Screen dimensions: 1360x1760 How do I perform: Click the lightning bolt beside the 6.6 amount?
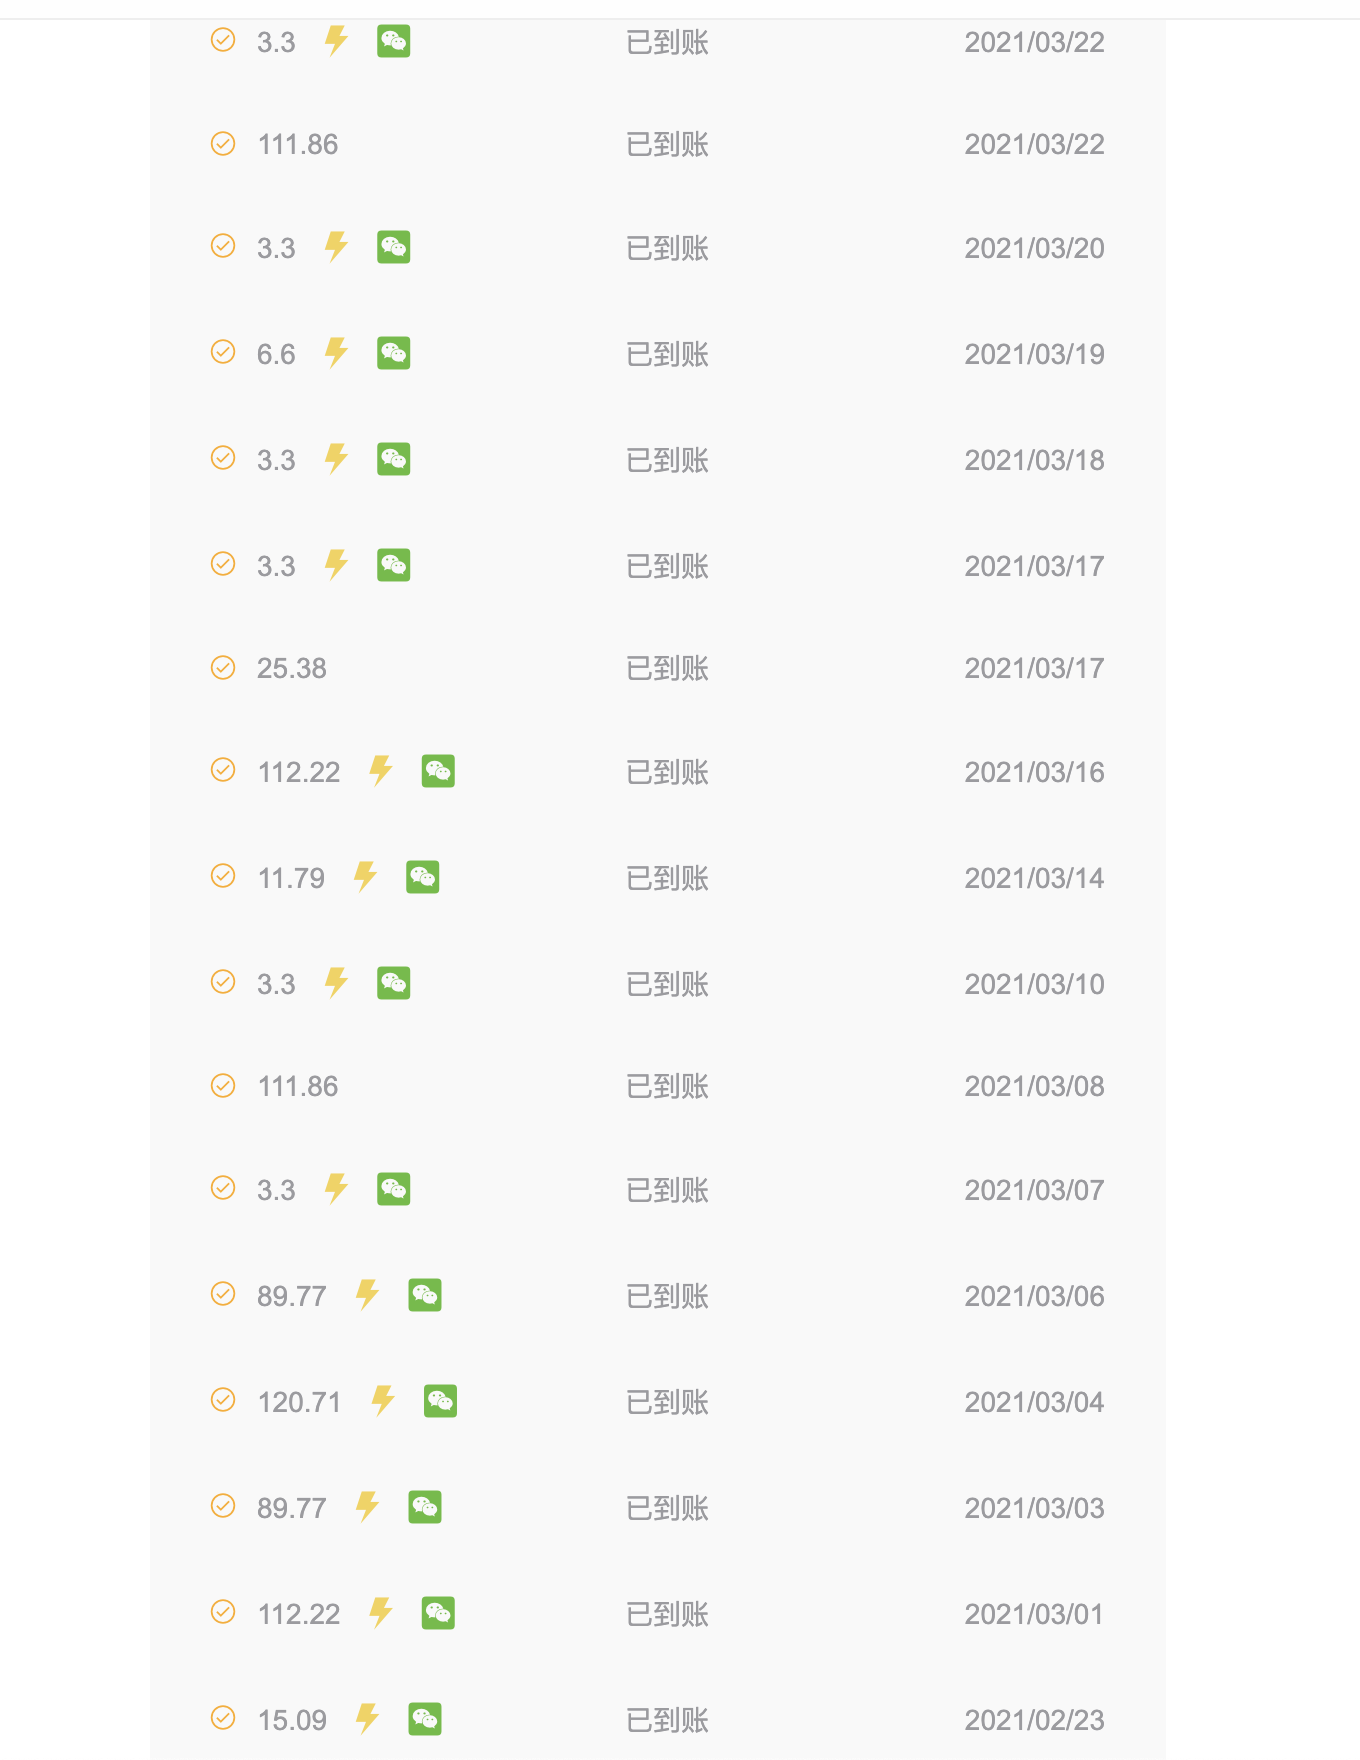point(336,353)
